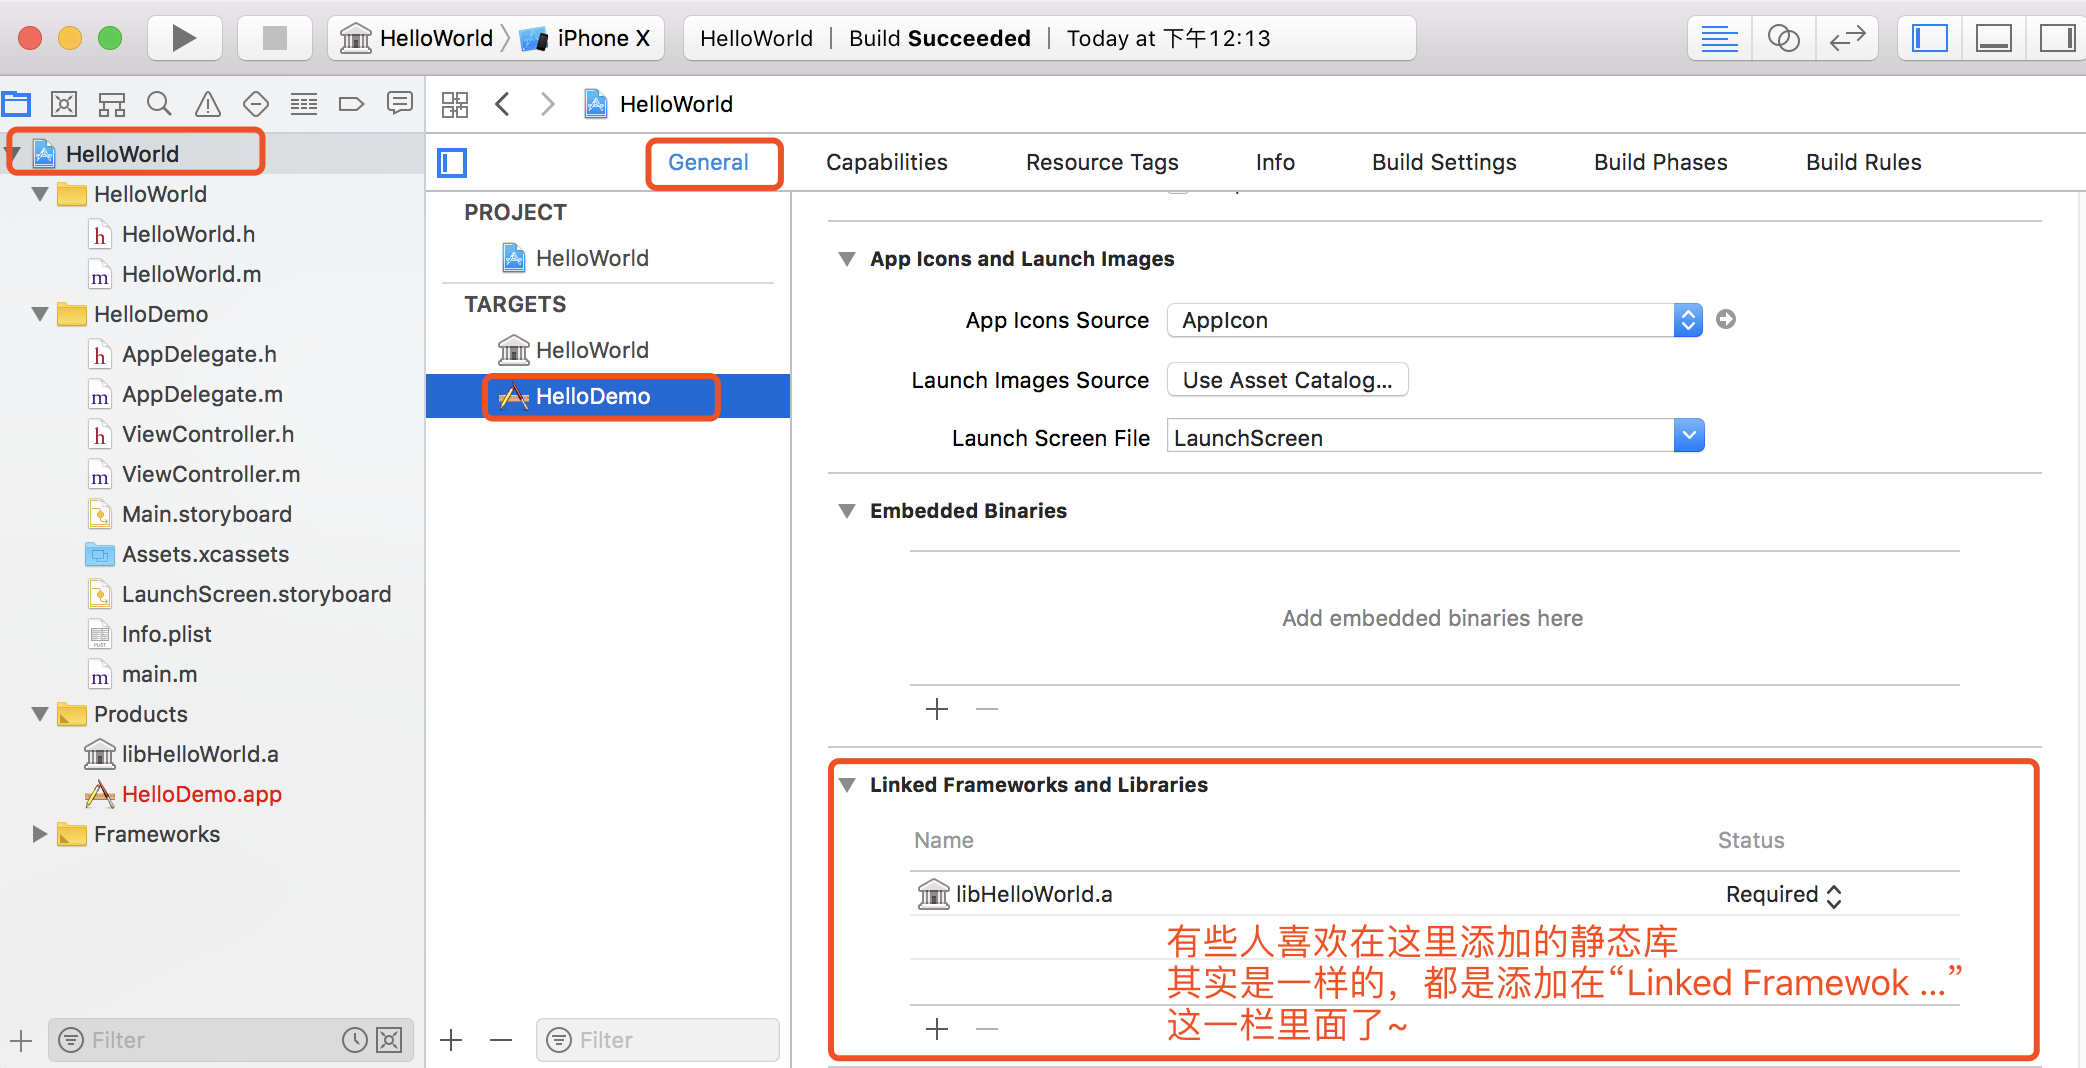Open App Icons Source dropdown
The image size is (2086, 1068).
point(1435,320)
